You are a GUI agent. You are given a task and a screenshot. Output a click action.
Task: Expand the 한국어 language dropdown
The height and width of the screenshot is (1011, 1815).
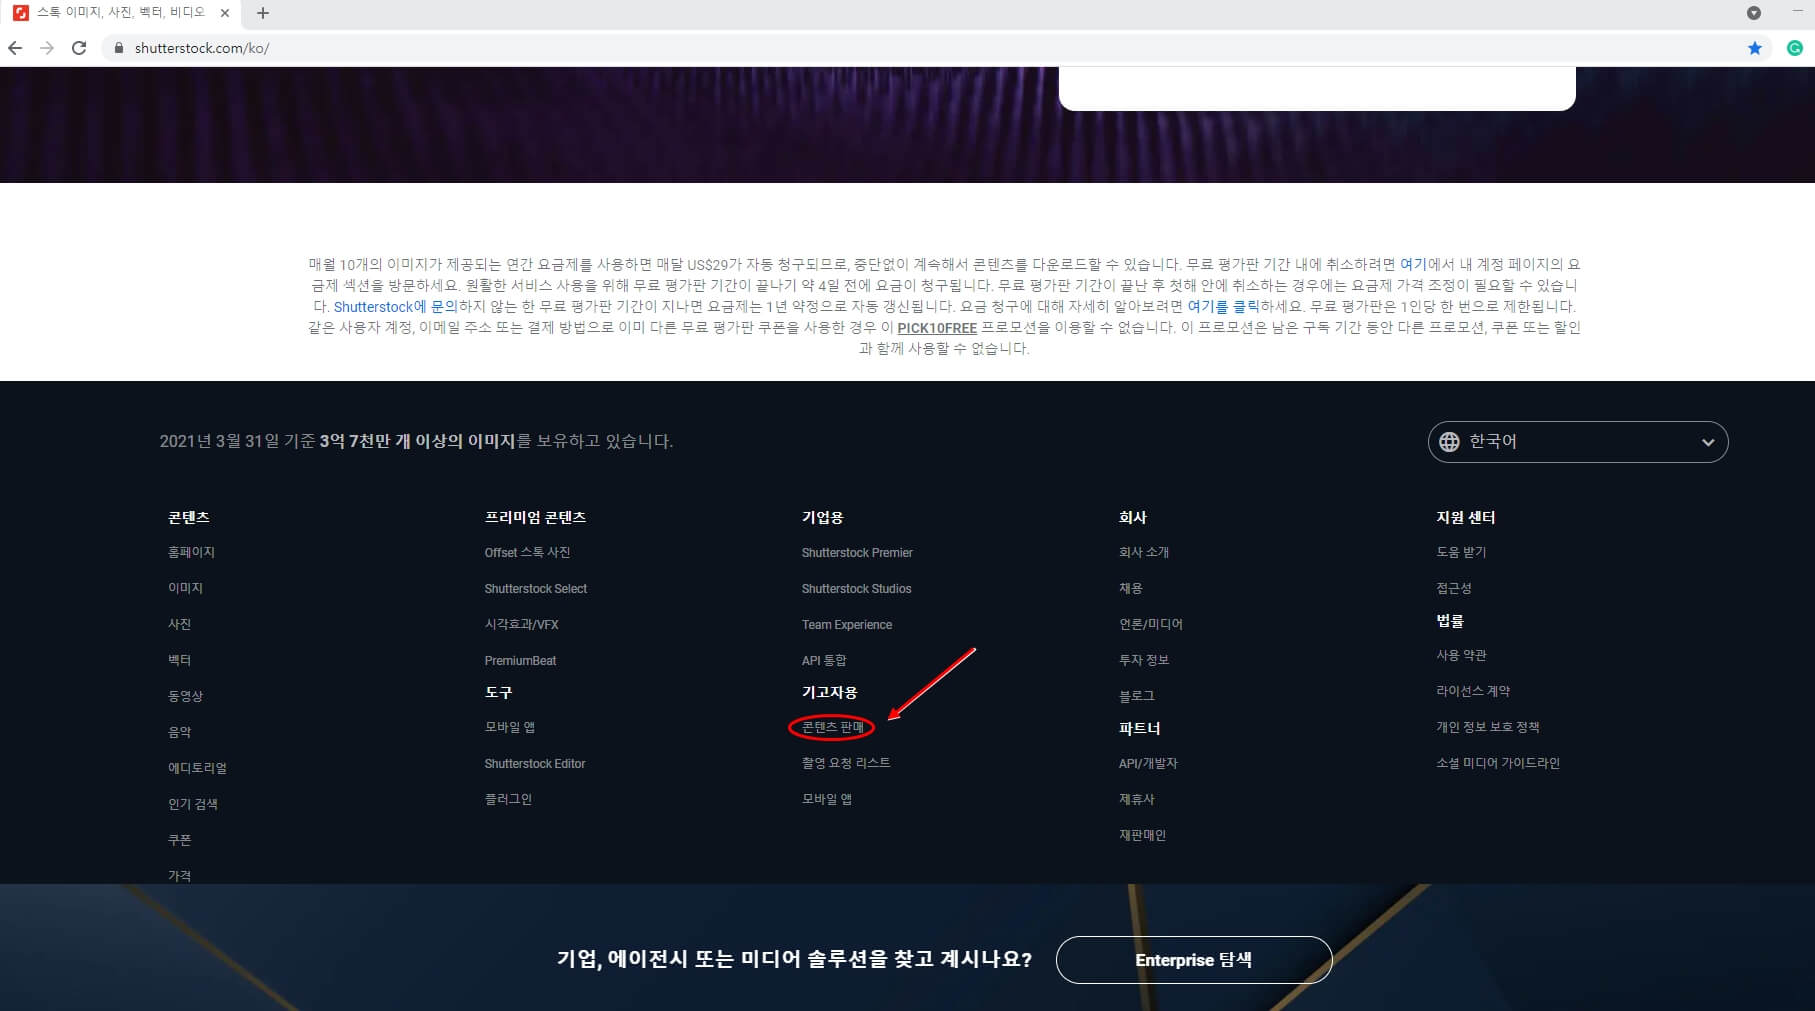1578,442
